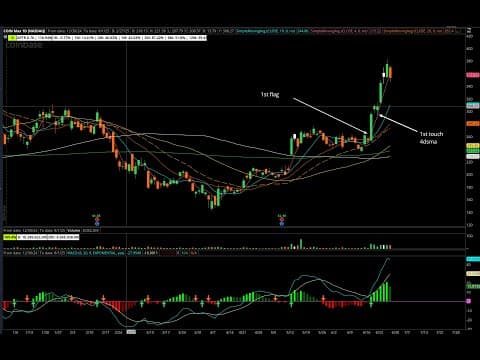Click the orange moving-average price tag on the axis

pos(473,124)
